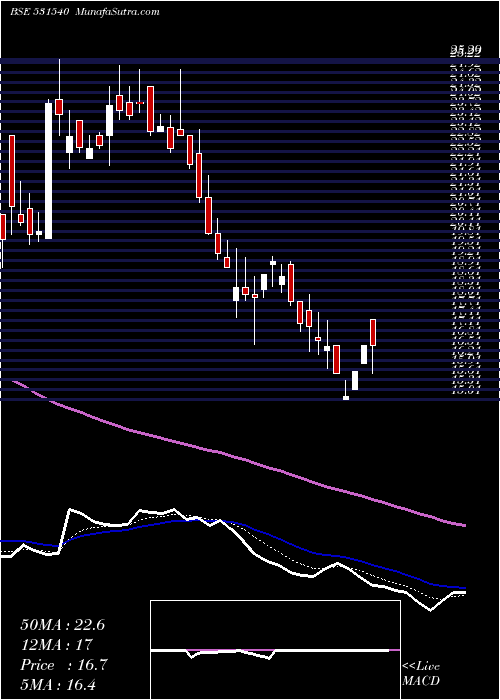Click the tall white candlestick near chart left
The height and width of the screenshot is (700, 500).
pyautogui.click(x=48, y=171)
